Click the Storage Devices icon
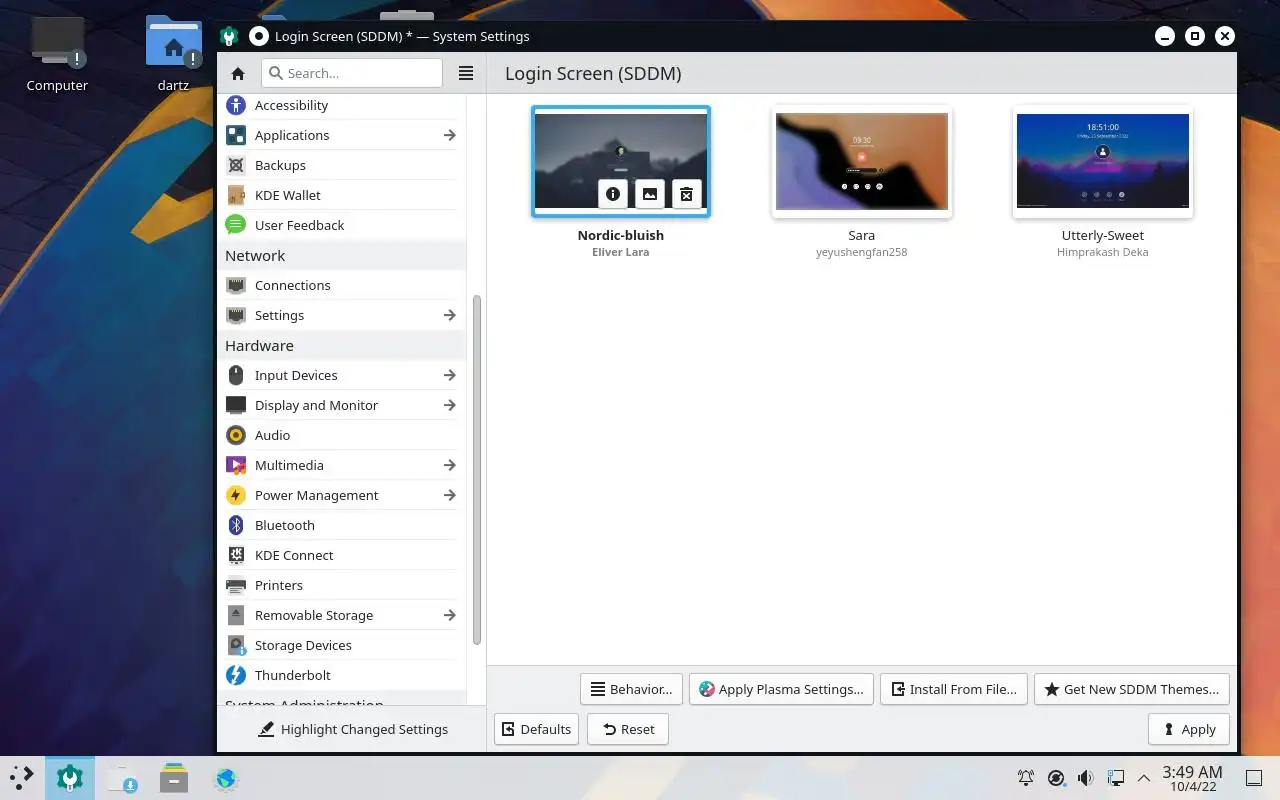This screenshot has height=800, width=1280. (x=236, y=645)
